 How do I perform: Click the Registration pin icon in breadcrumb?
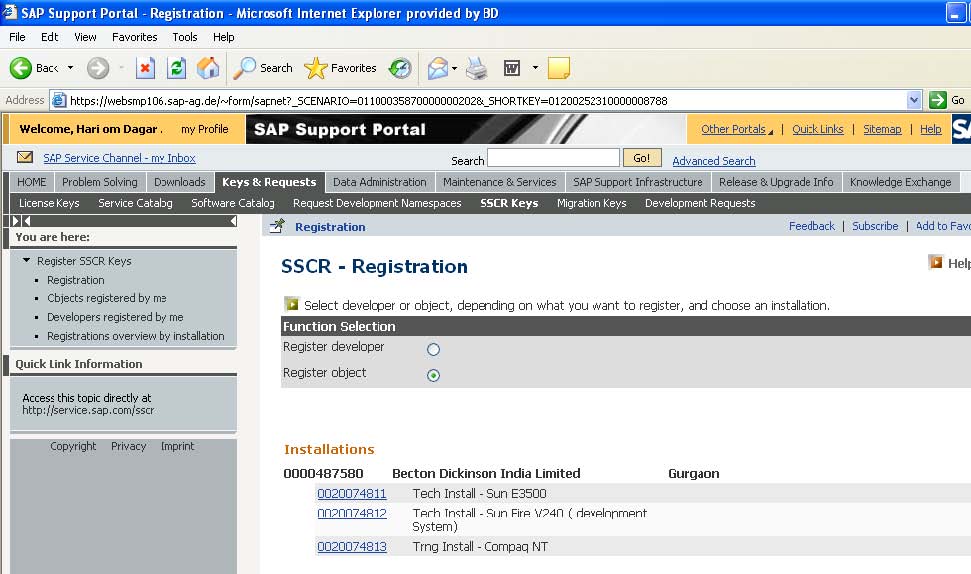coord(277,226)
